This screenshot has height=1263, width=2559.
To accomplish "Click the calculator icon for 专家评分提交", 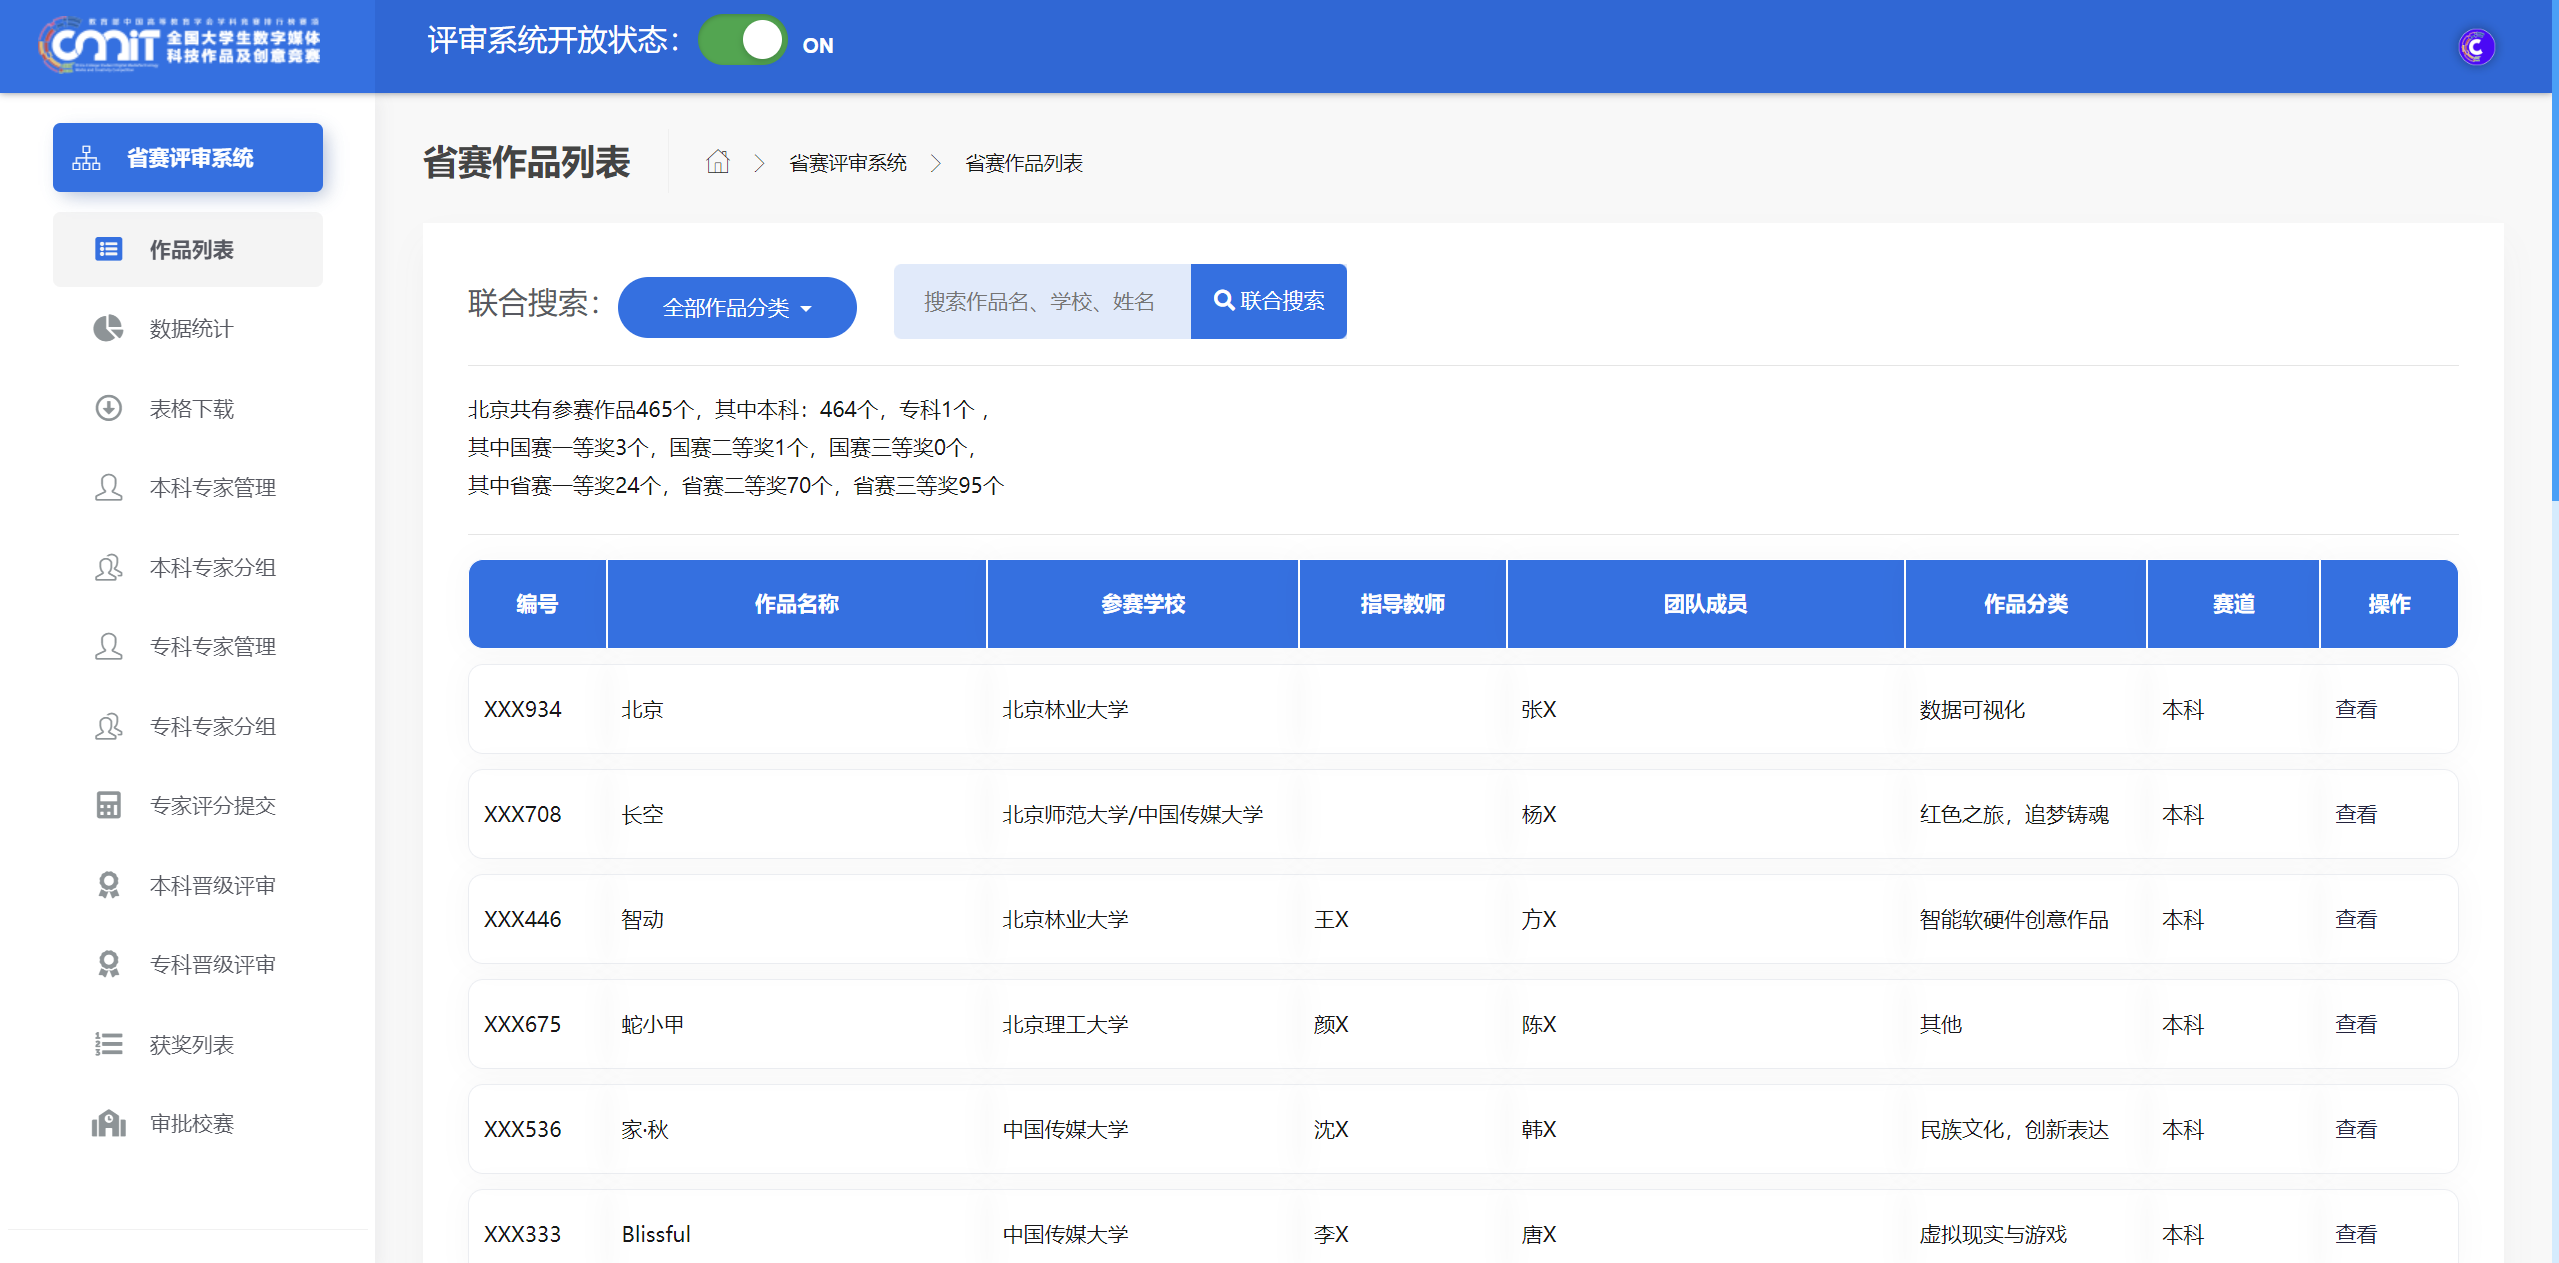I will [x=108, y=805].
